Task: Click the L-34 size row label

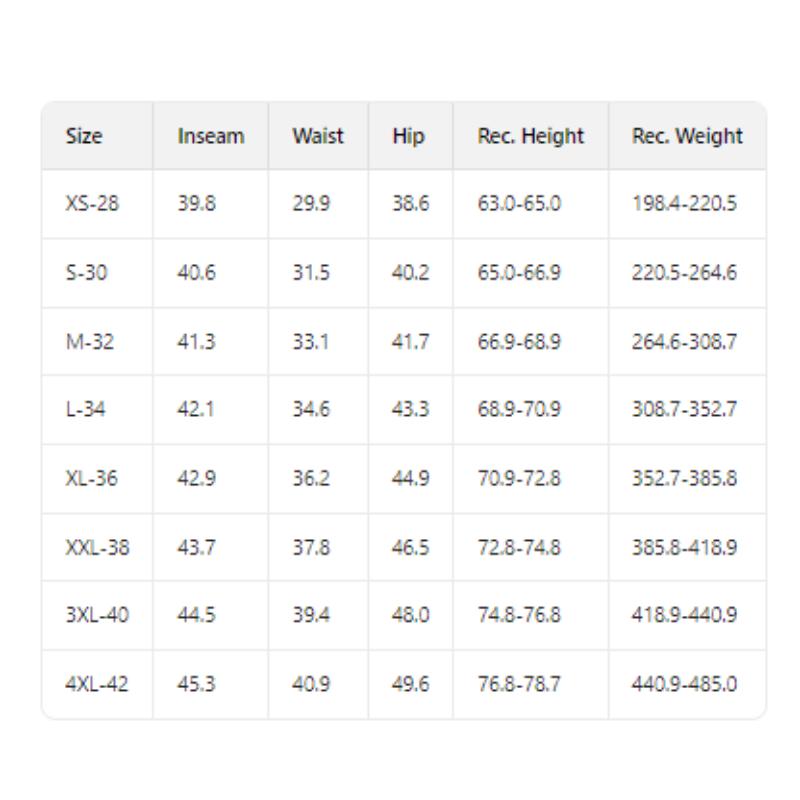Action: (87, 410)
